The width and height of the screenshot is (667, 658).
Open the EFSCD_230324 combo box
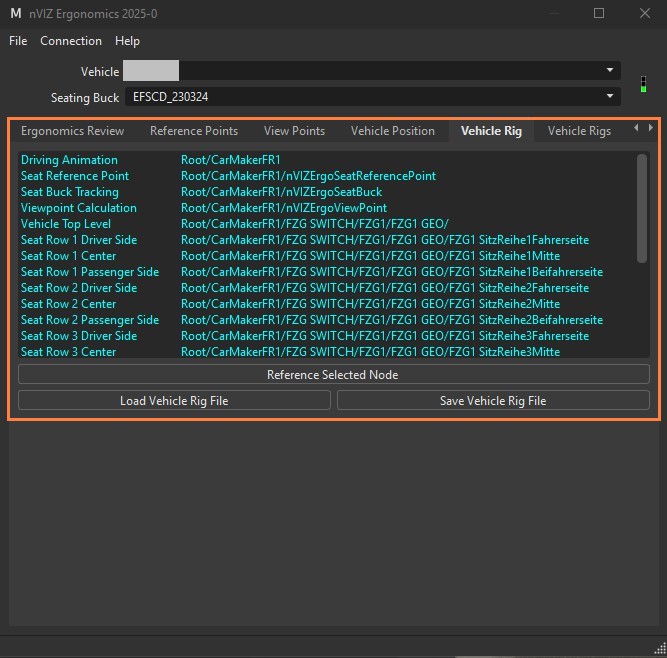(373, 97)
